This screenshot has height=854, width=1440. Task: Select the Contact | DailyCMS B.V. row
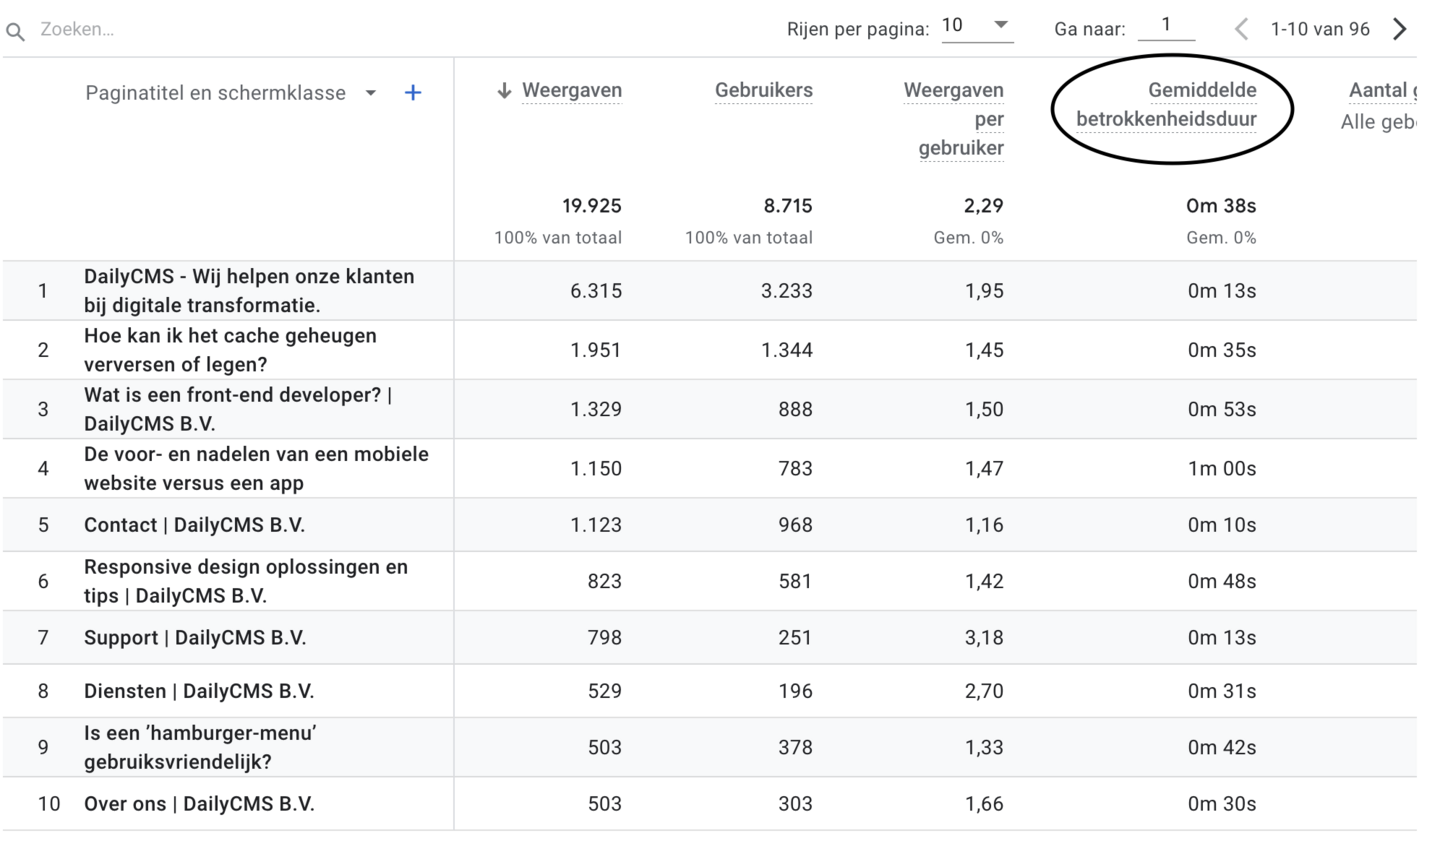pos(194,525)
